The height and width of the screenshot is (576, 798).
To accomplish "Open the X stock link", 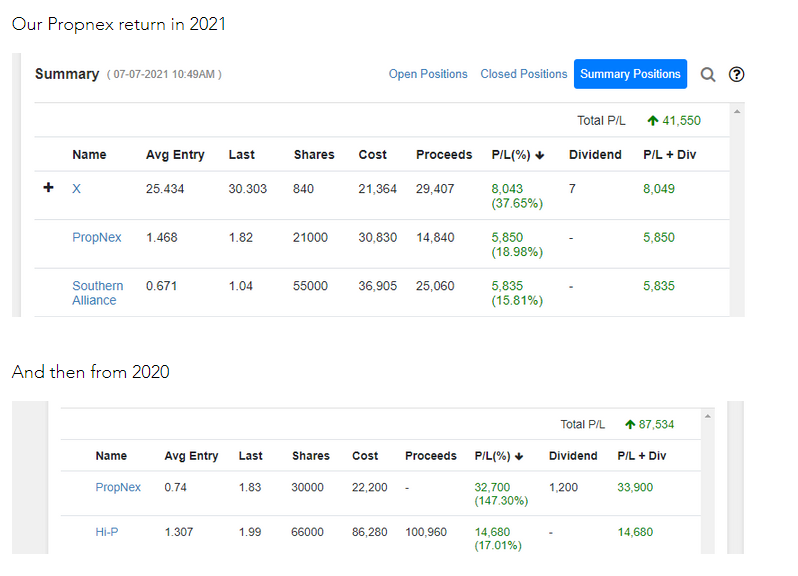I will tap(76, 189).
